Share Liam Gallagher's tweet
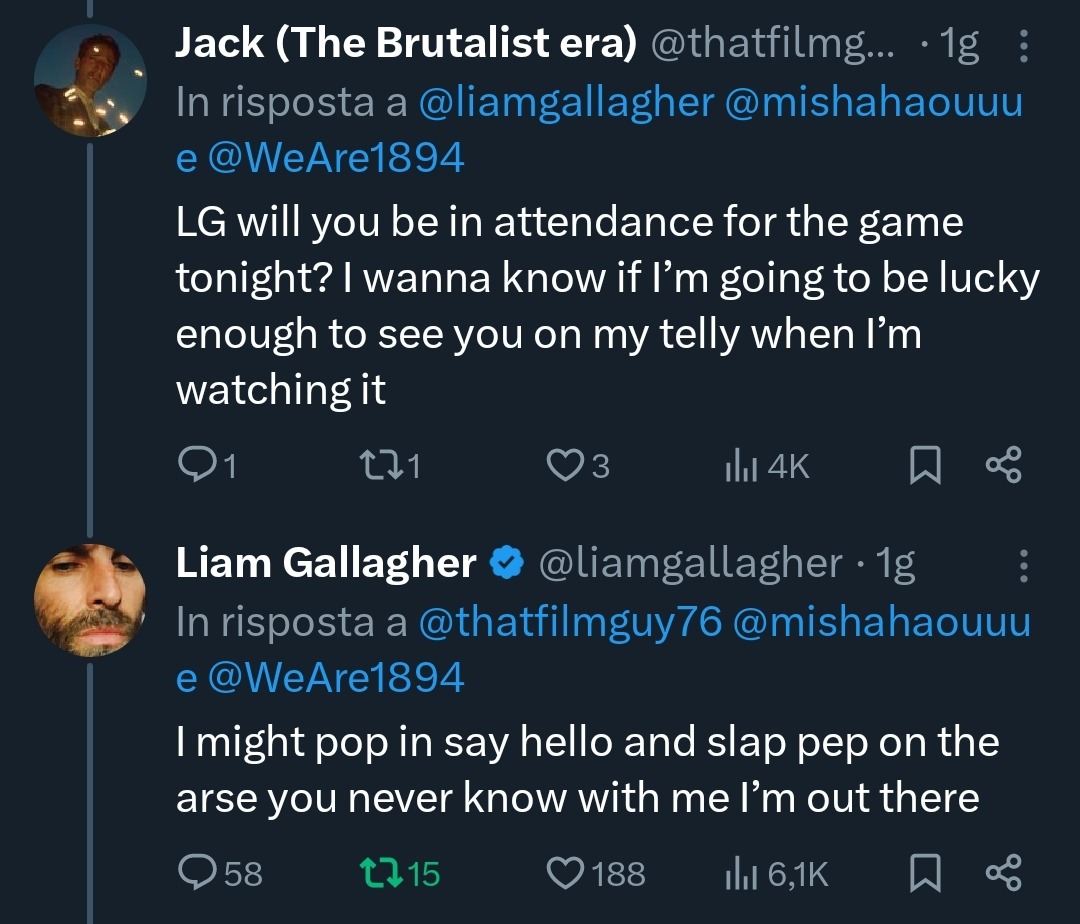Image resolution: width=1080 pixels, height=924 pixels. (1004, 873)
